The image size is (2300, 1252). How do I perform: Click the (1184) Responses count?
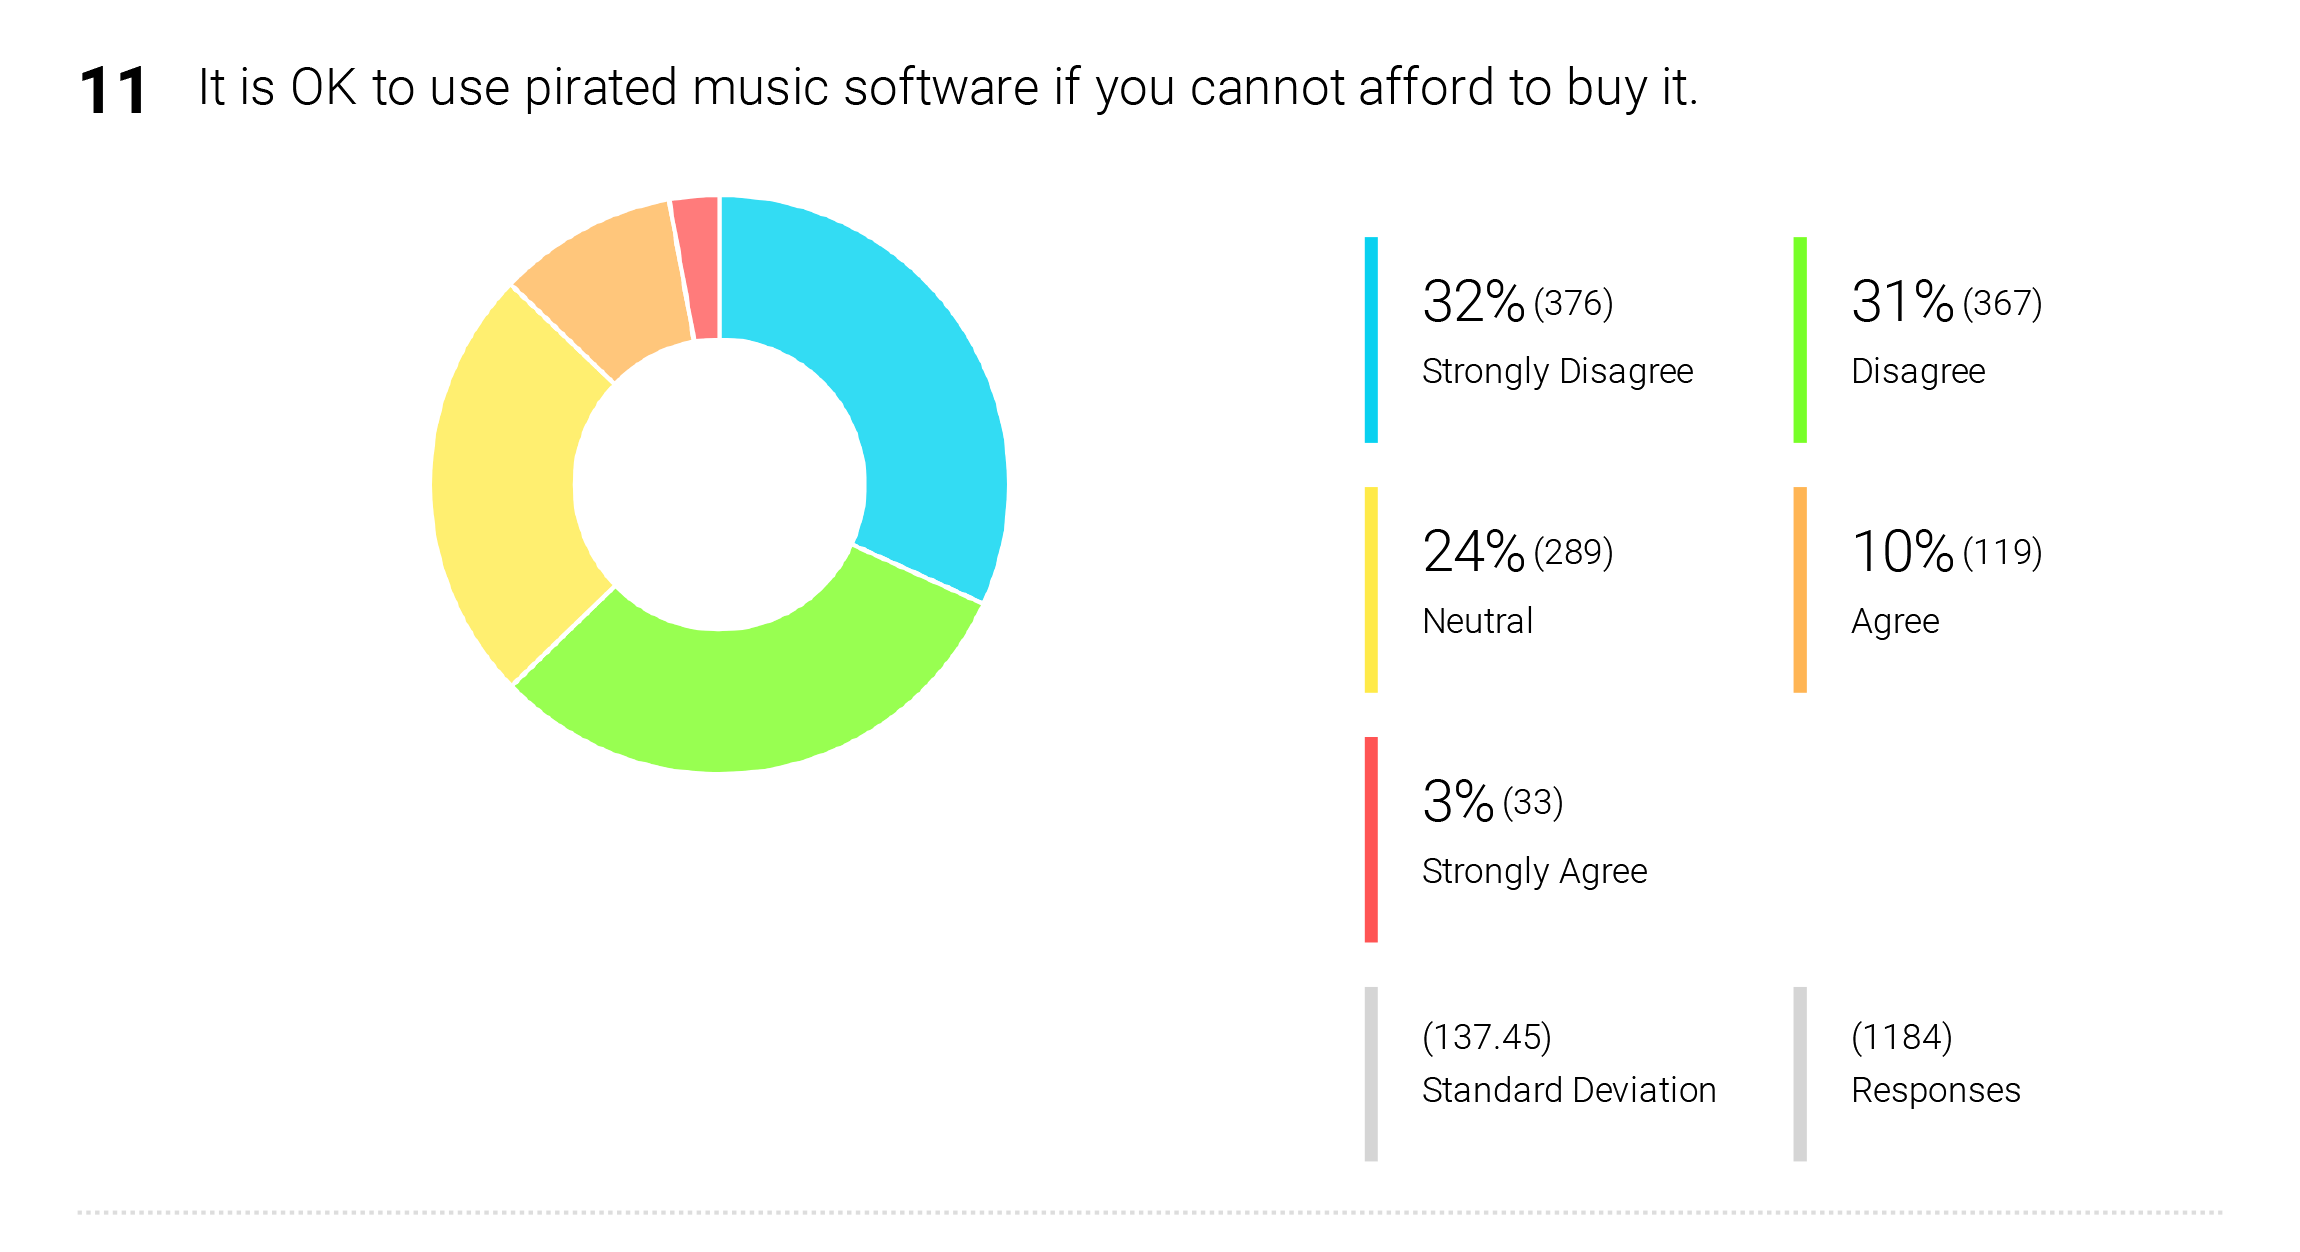coord(1902,1037)
